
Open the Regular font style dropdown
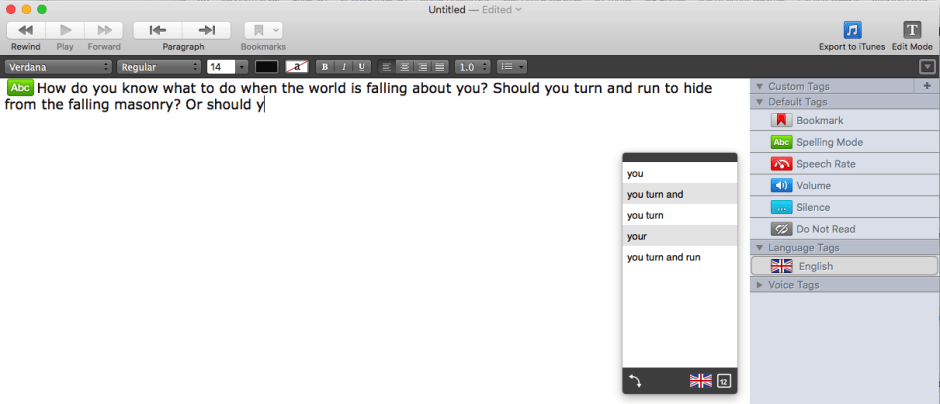(x=159, y=67)
